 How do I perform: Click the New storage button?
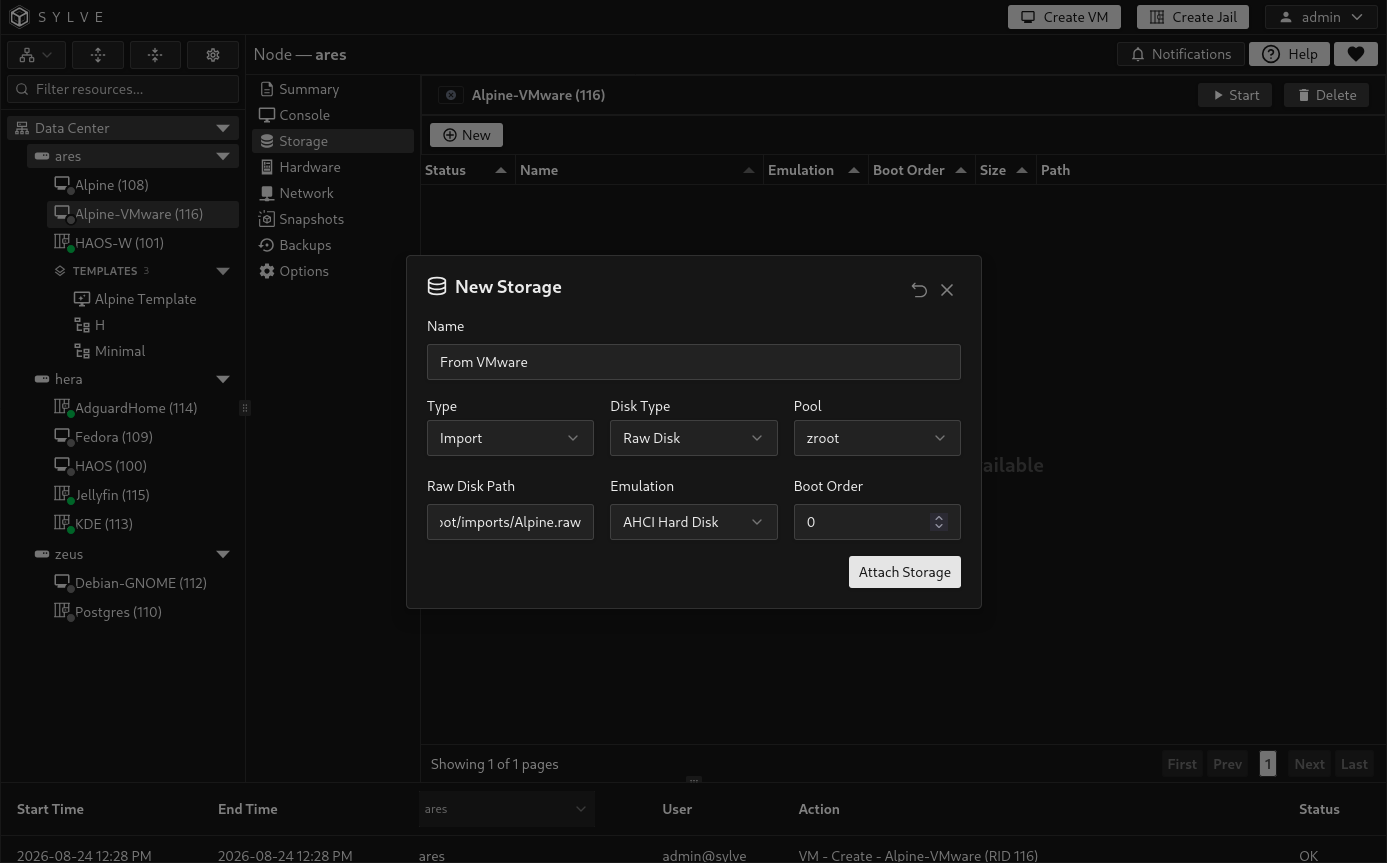(x=466, y=135)
